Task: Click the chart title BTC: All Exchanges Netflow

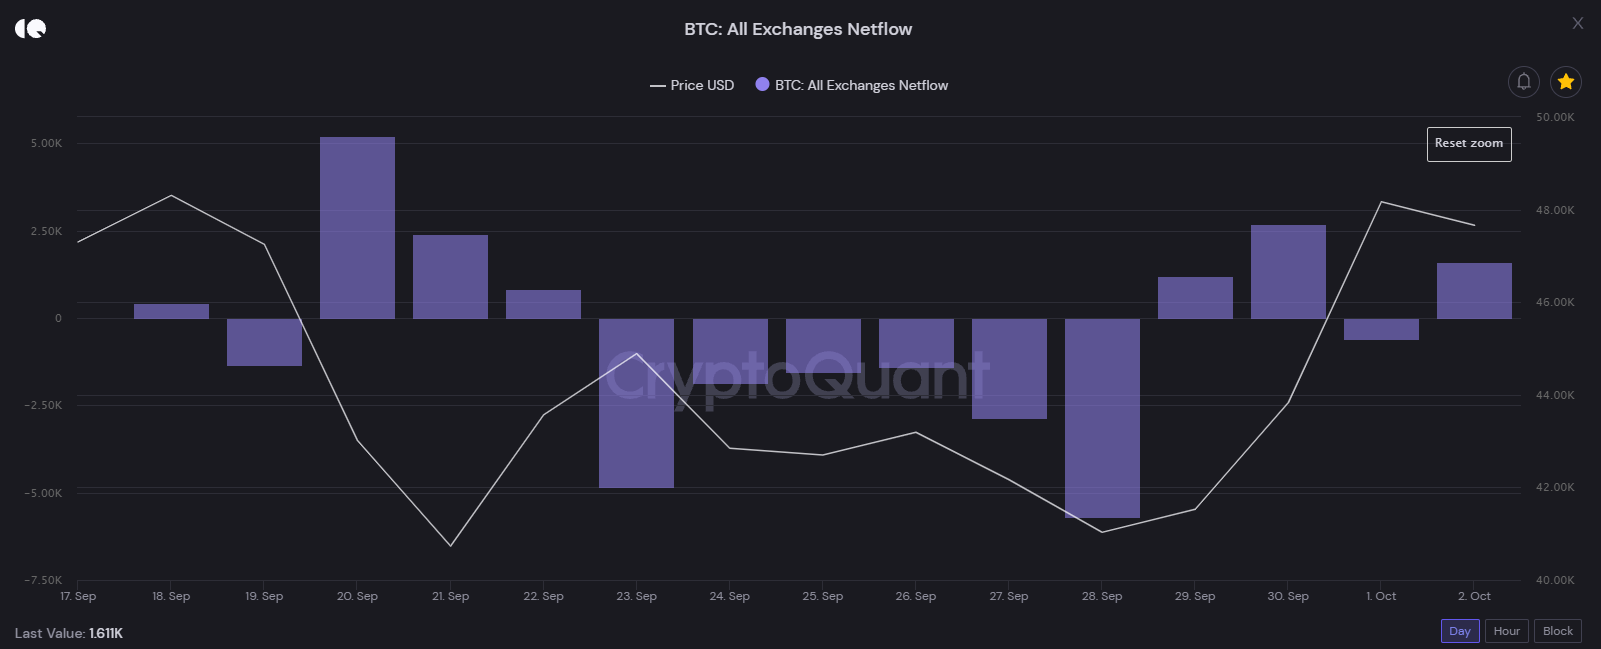Action: point(798,29)
